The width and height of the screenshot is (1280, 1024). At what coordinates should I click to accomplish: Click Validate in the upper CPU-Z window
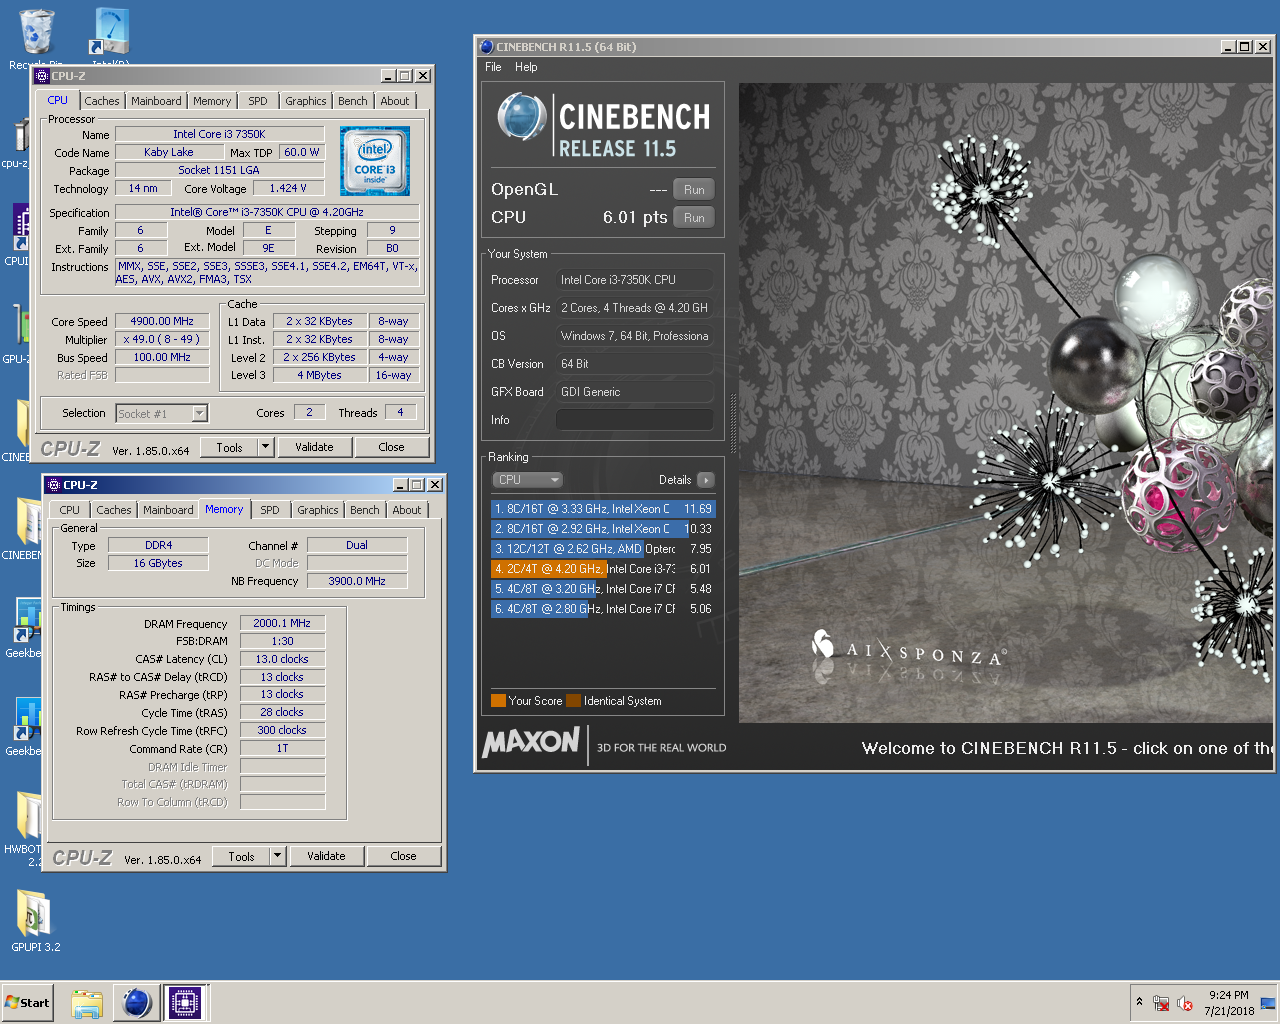point(314,447)
